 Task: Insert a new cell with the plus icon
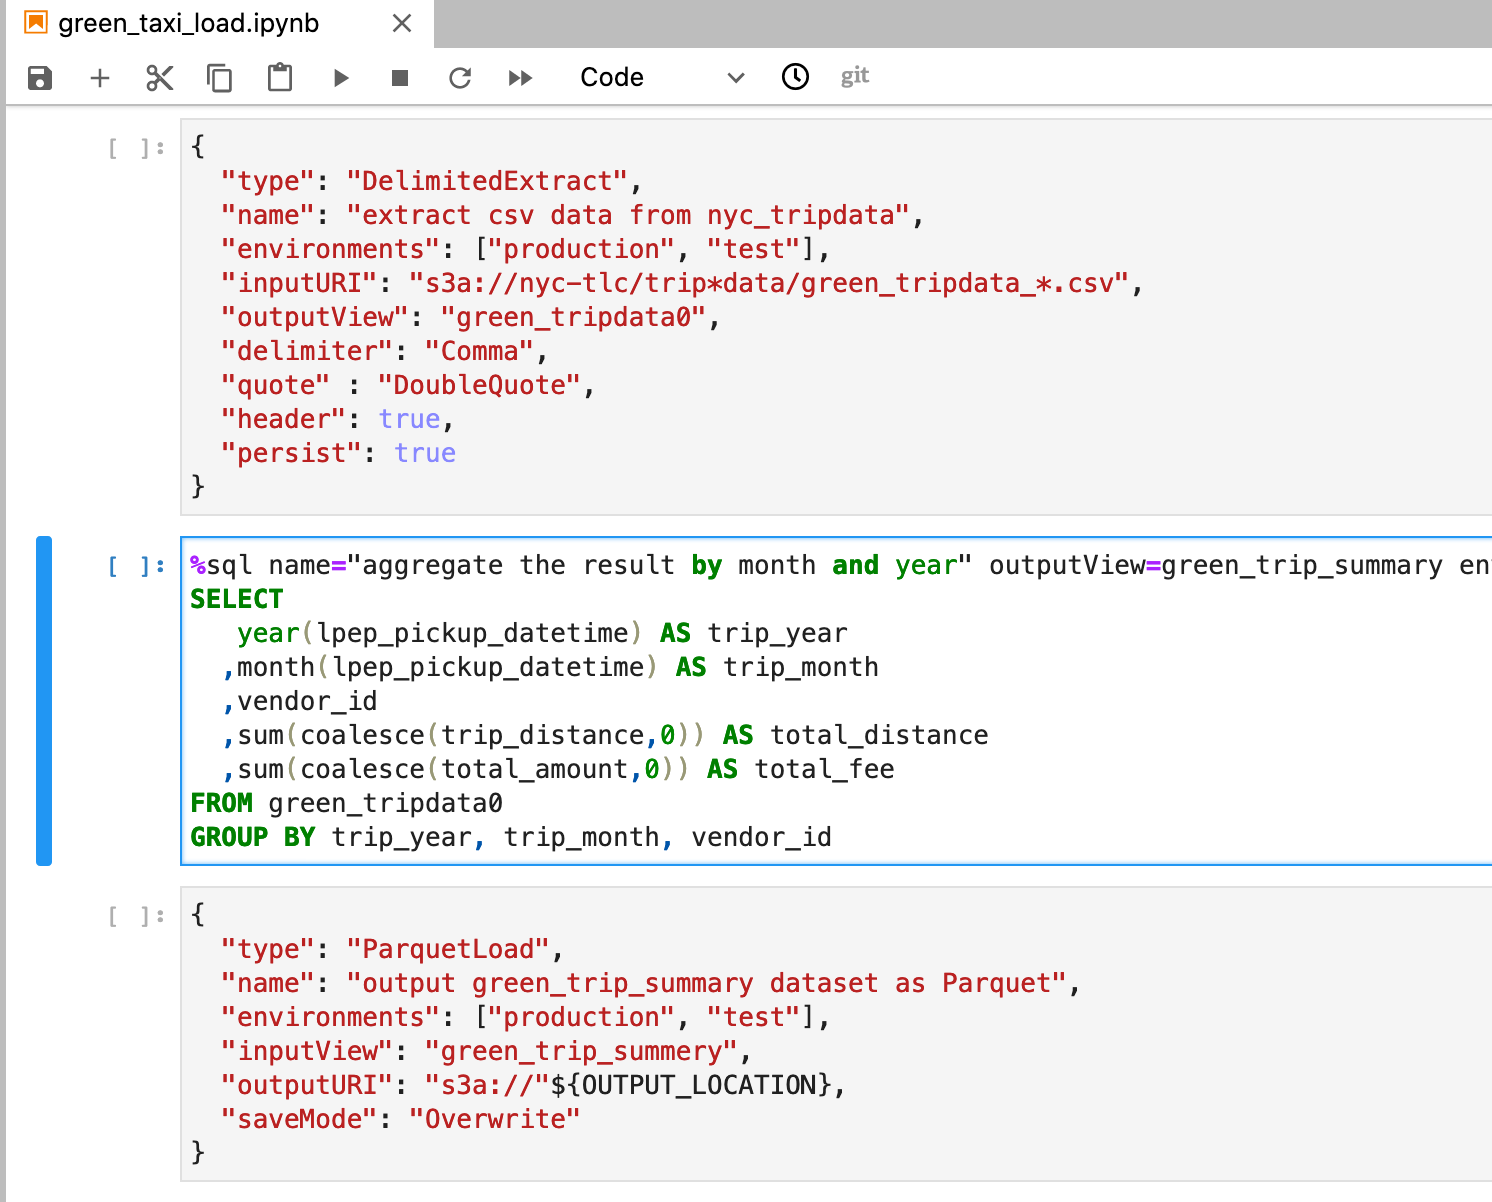click(x=100, y=78)
